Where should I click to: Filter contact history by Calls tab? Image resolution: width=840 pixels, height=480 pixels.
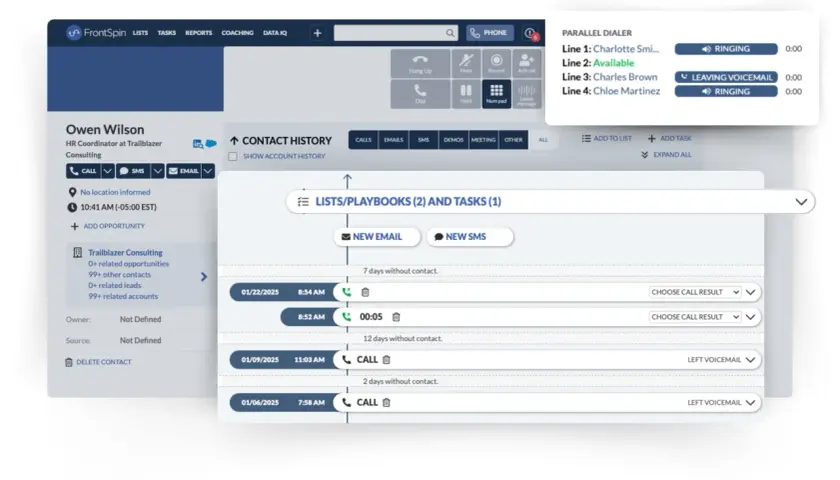pos(363,140)
